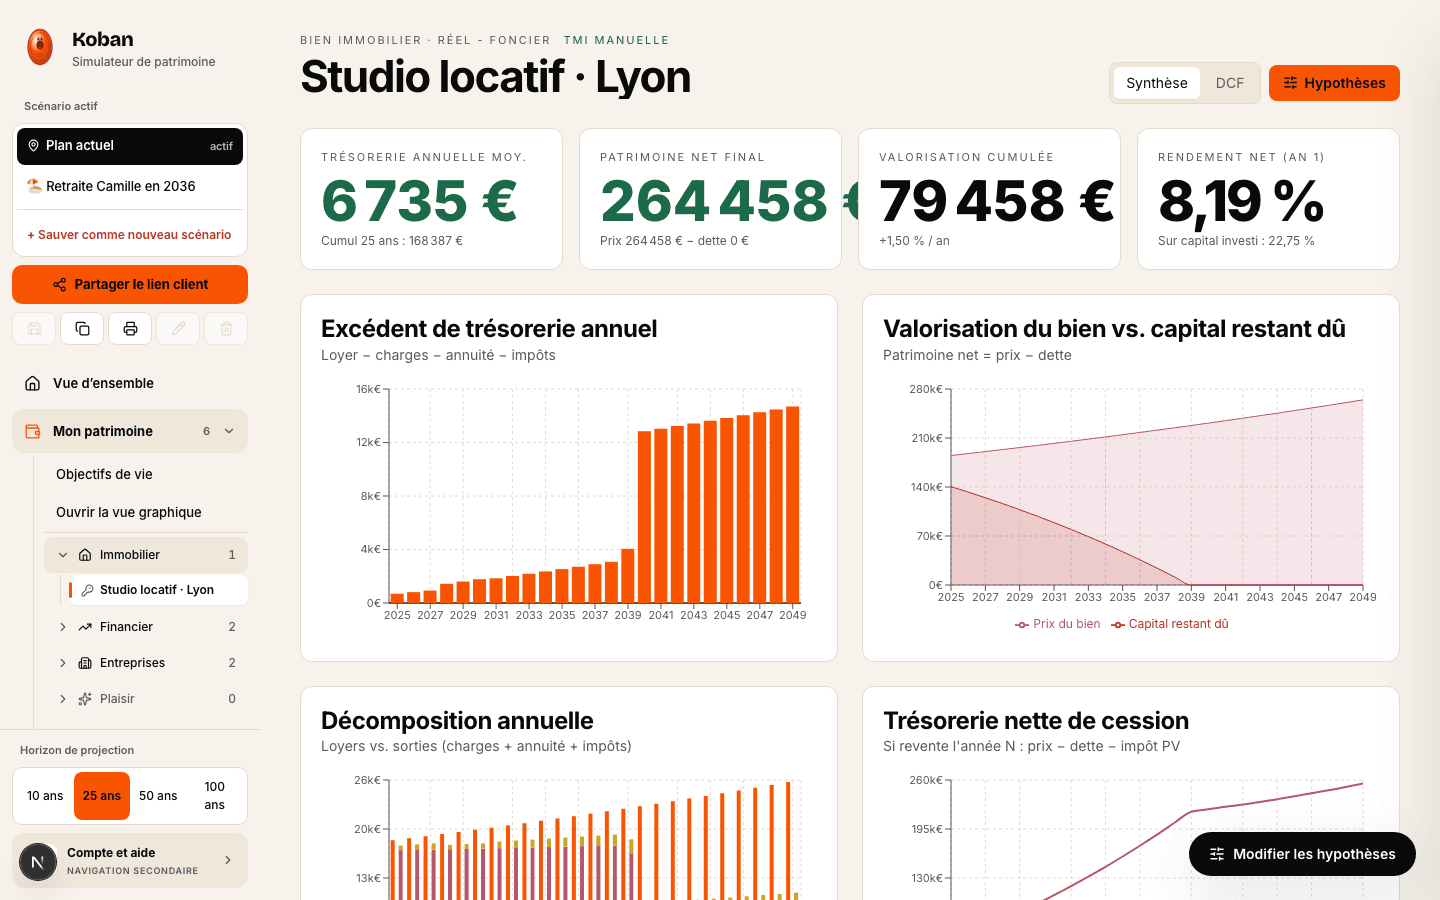The height and width of the screenshot is (900, 1440).
Task: Click the Rendement net (an 1) card
Action: [1268, 199]
